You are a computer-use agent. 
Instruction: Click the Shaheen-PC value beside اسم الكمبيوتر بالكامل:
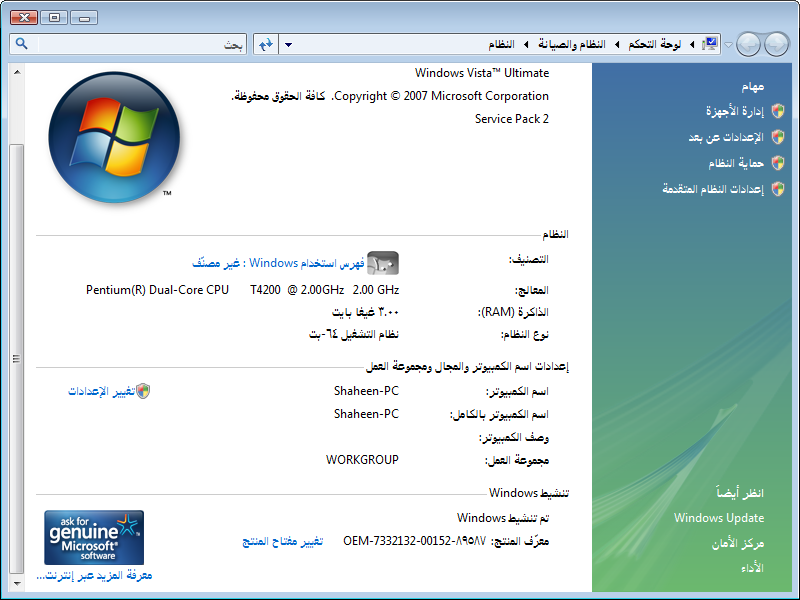[366, 414]
